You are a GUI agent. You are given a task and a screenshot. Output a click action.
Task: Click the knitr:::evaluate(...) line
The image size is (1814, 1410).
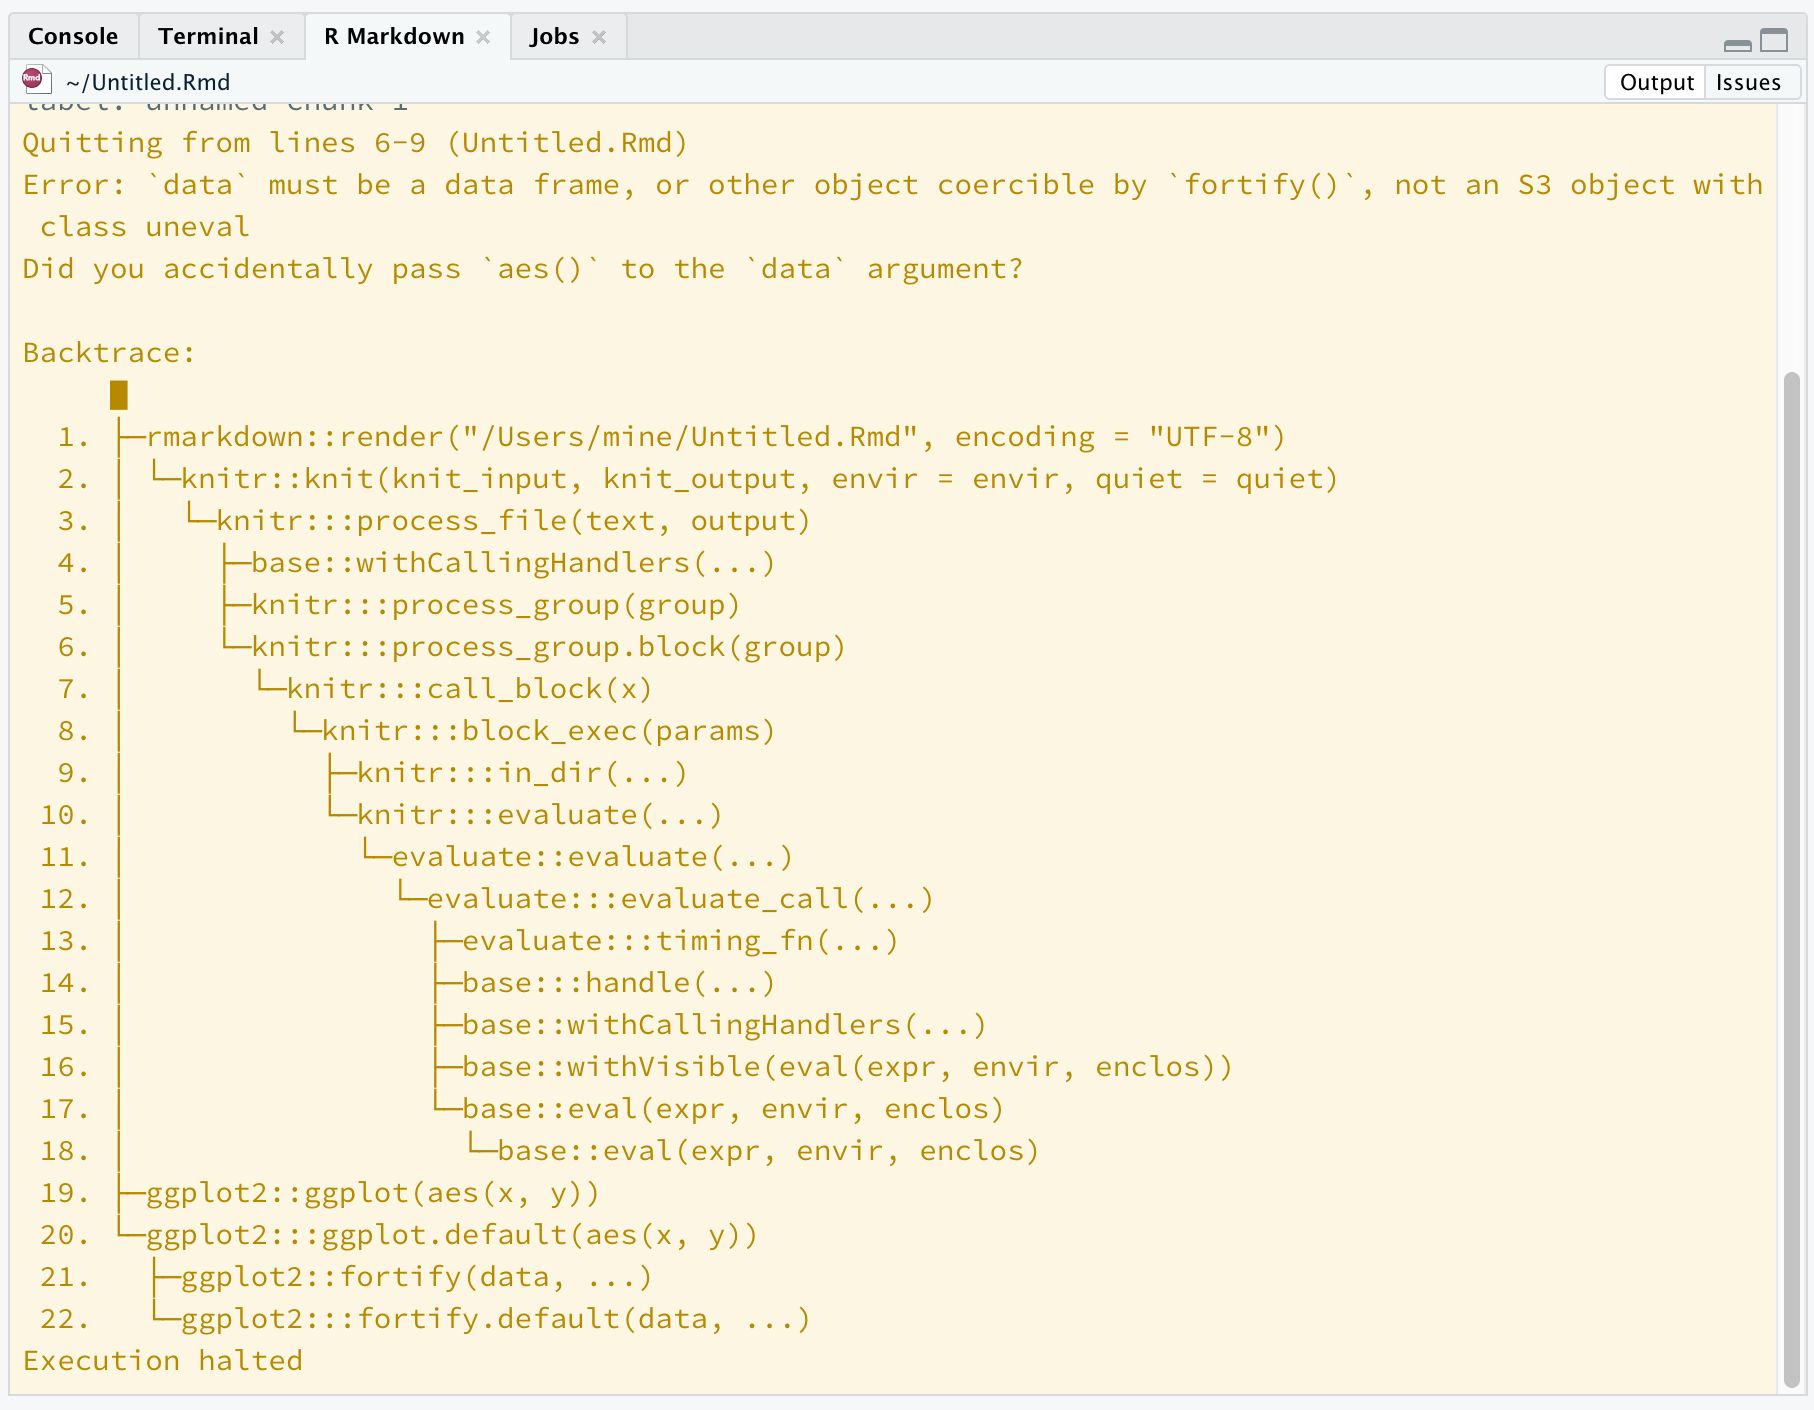[x=540, y=815]
